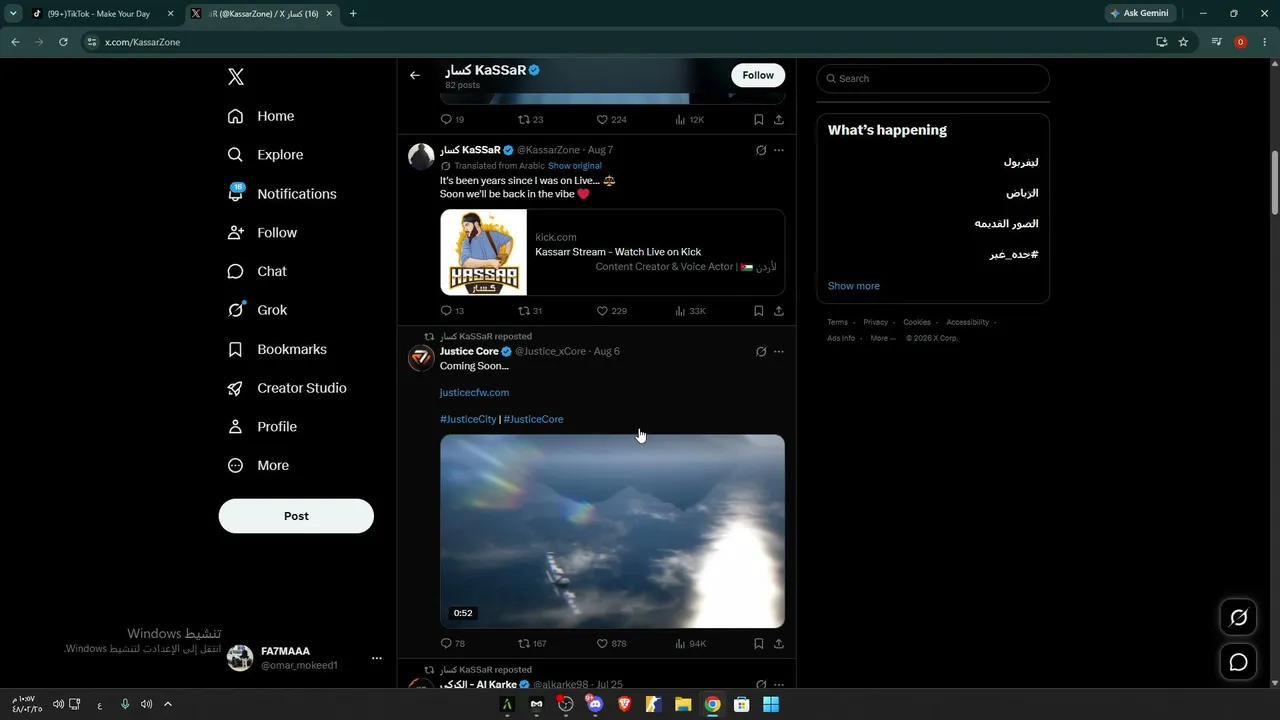Open more options for Aug 7 post

[779, 150]
